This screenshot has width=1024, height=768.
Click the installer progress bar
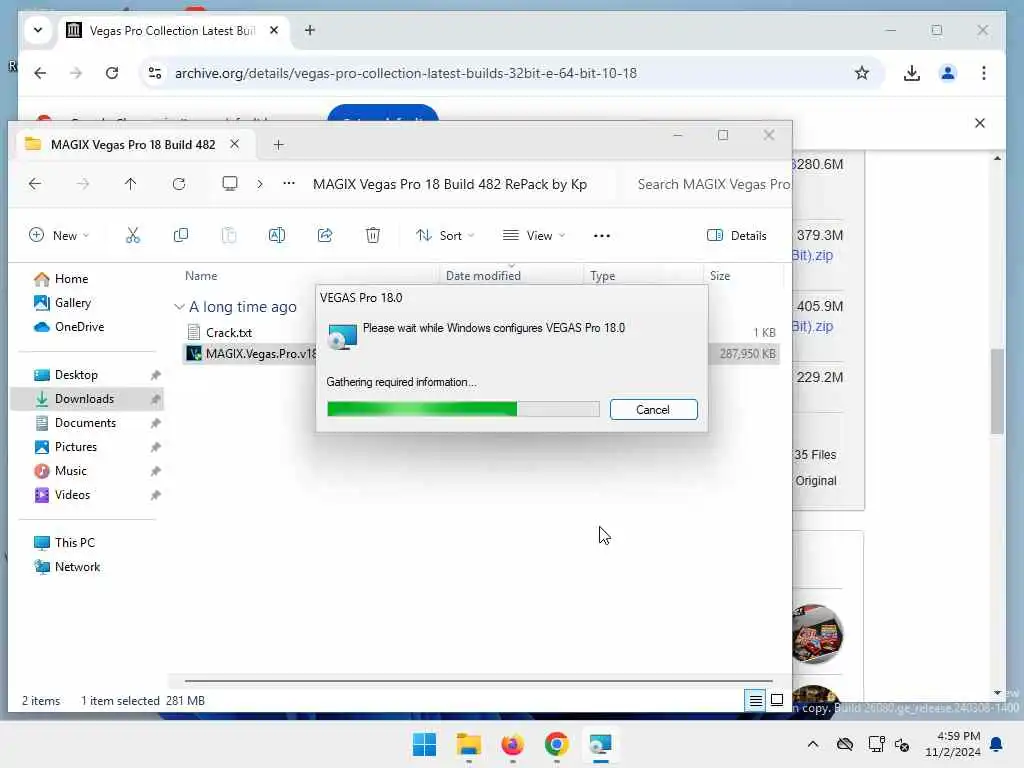click(463, 409)
